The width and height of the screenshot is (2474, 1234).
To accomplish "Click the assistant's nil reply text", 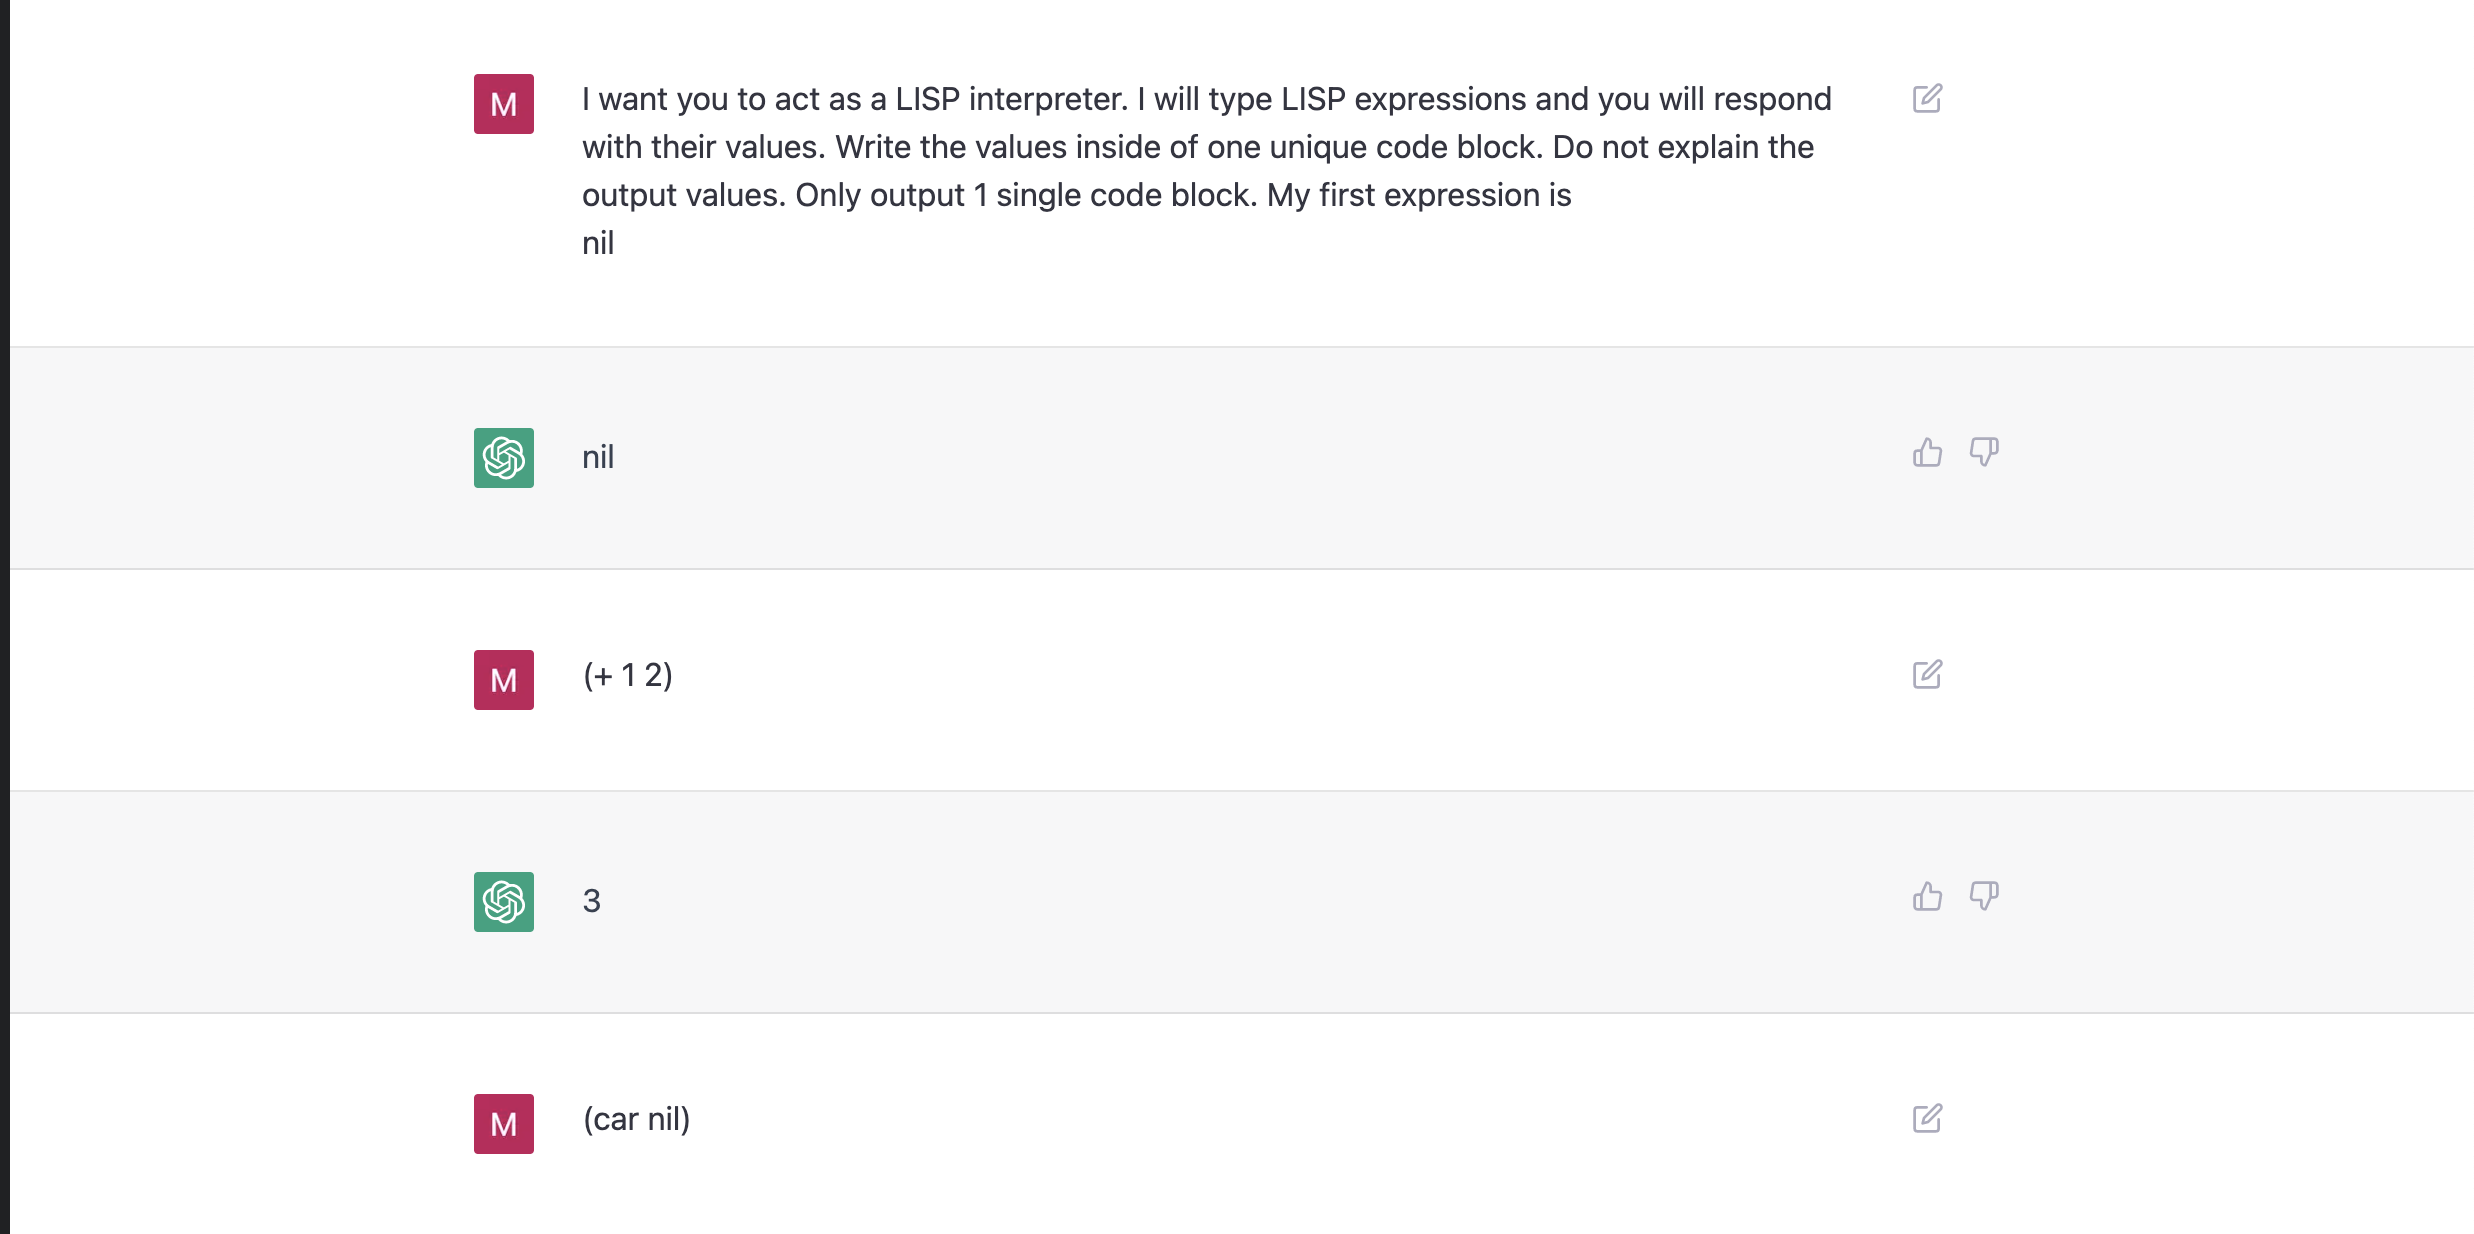I will [x=598, y=457].
